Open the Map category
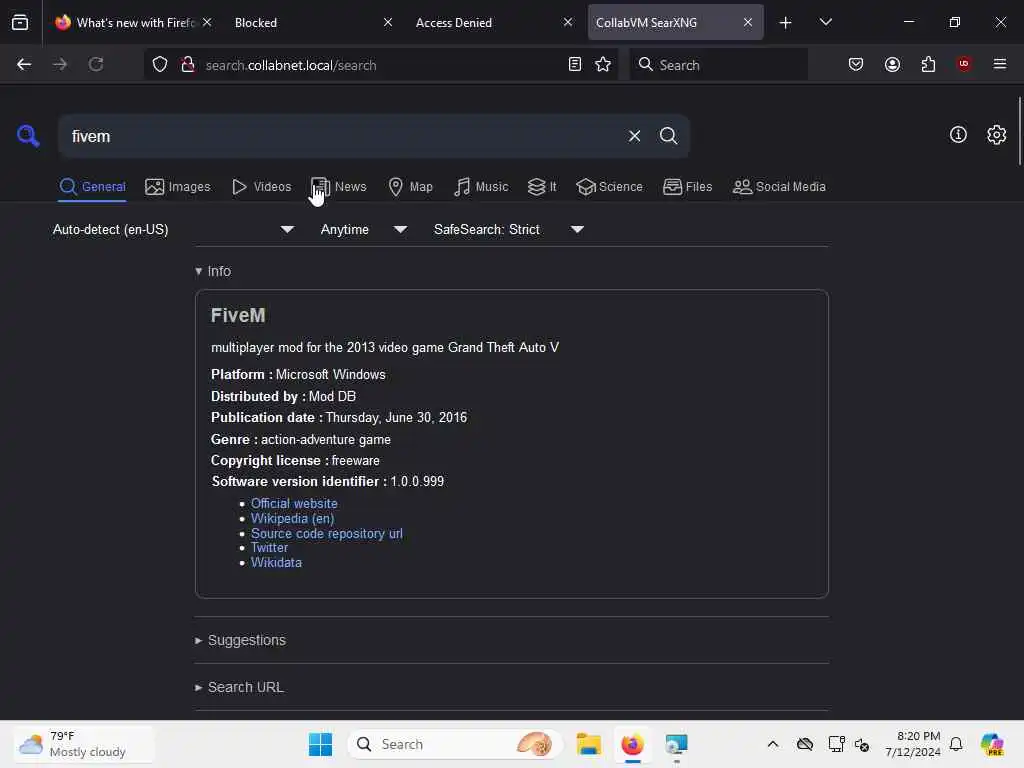The image size is (1024, 768). coord(410,187)
